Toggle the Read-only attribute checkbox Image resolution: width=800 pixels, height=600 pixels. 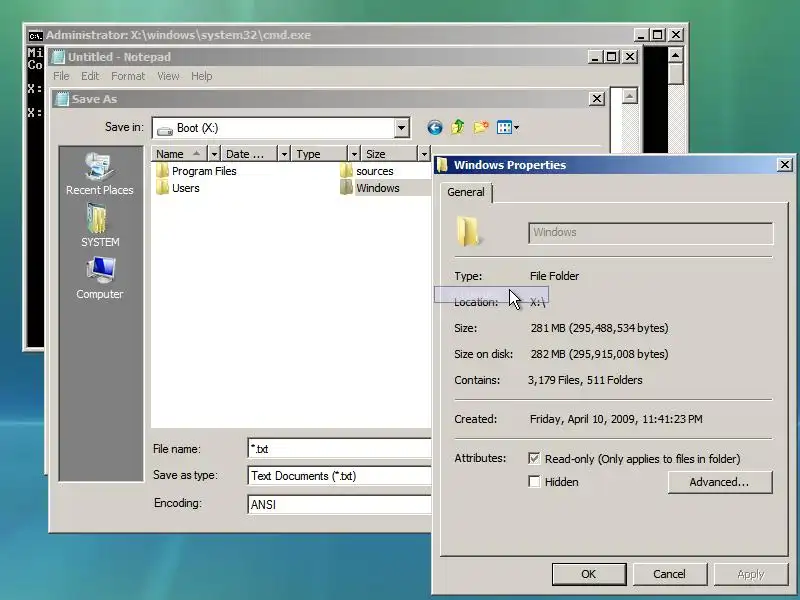(x=534, y=458)
